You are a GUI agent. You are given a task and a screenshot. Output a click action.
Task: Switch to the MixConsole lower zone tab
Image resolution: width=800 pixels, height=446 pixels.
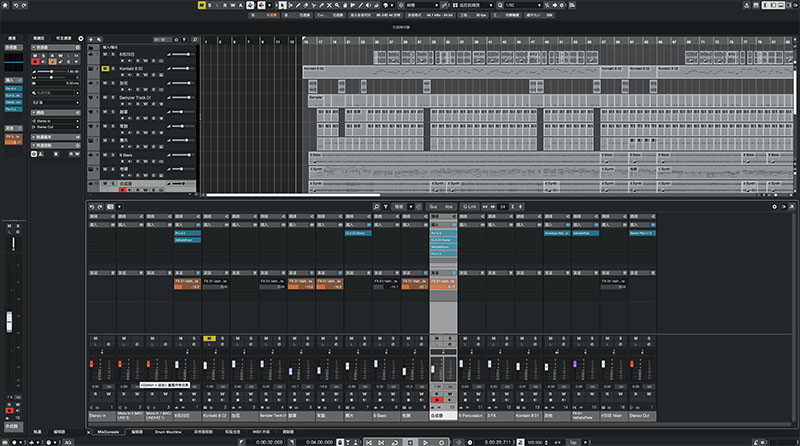tap(108, 432)
